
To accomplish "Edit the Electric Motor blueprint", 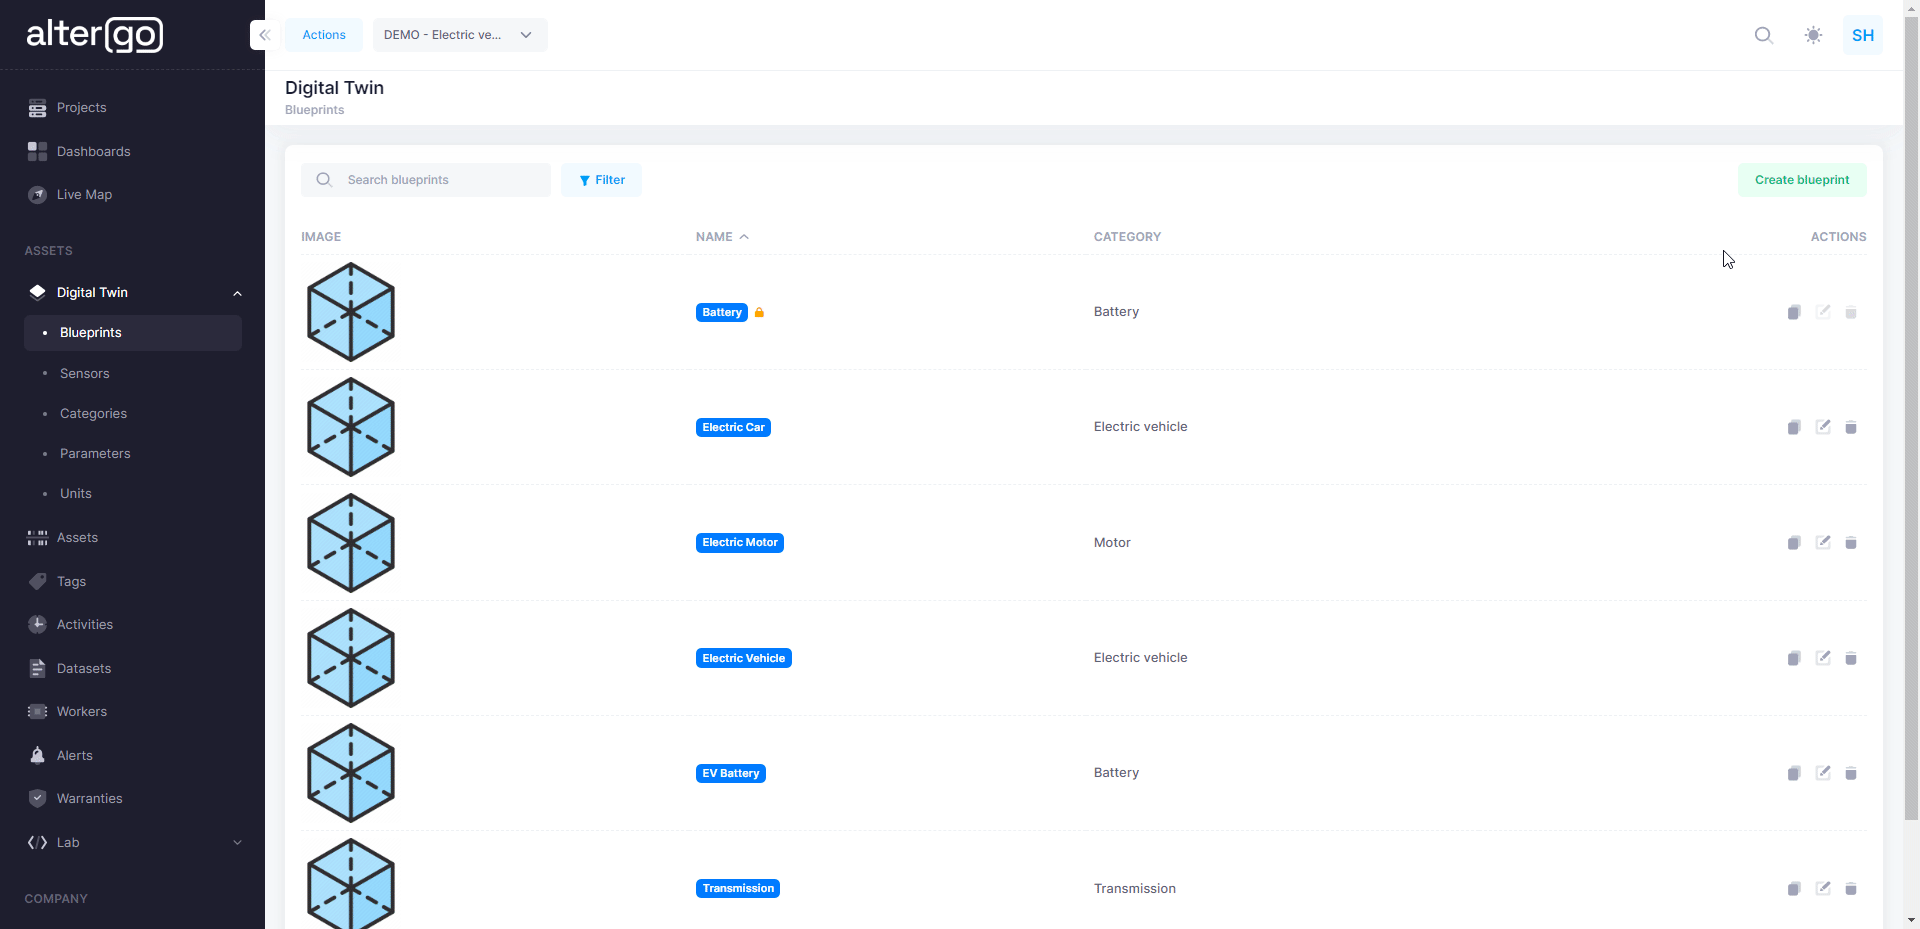I will (x=1823, y=542).
